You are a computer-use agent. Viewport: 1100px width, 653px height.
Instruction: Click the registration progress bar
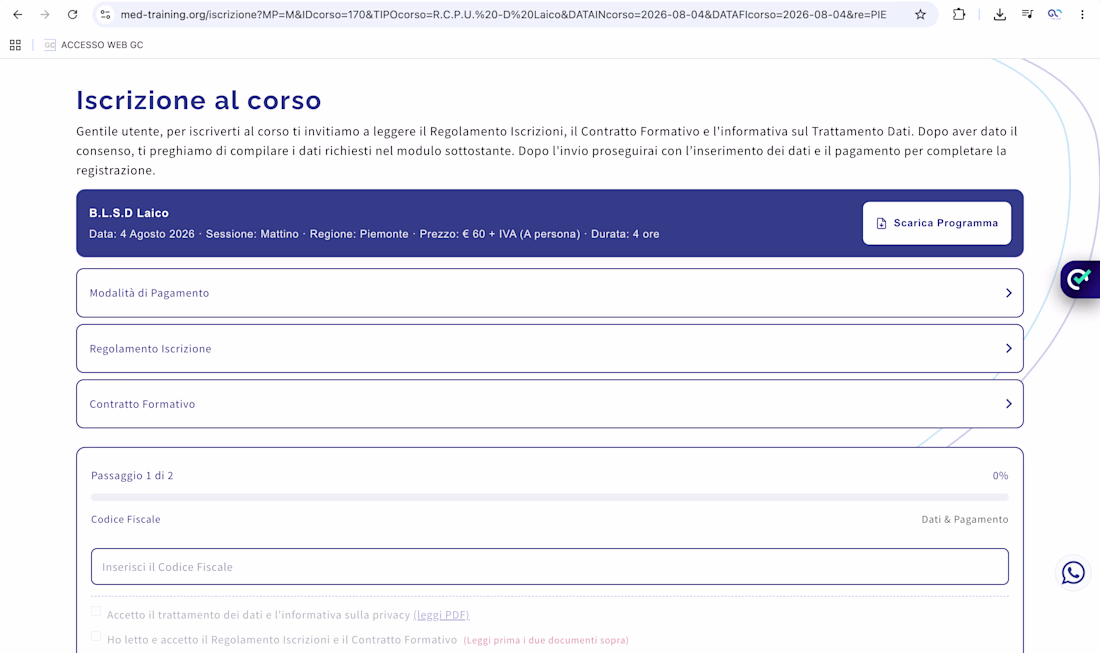point(549,497)
